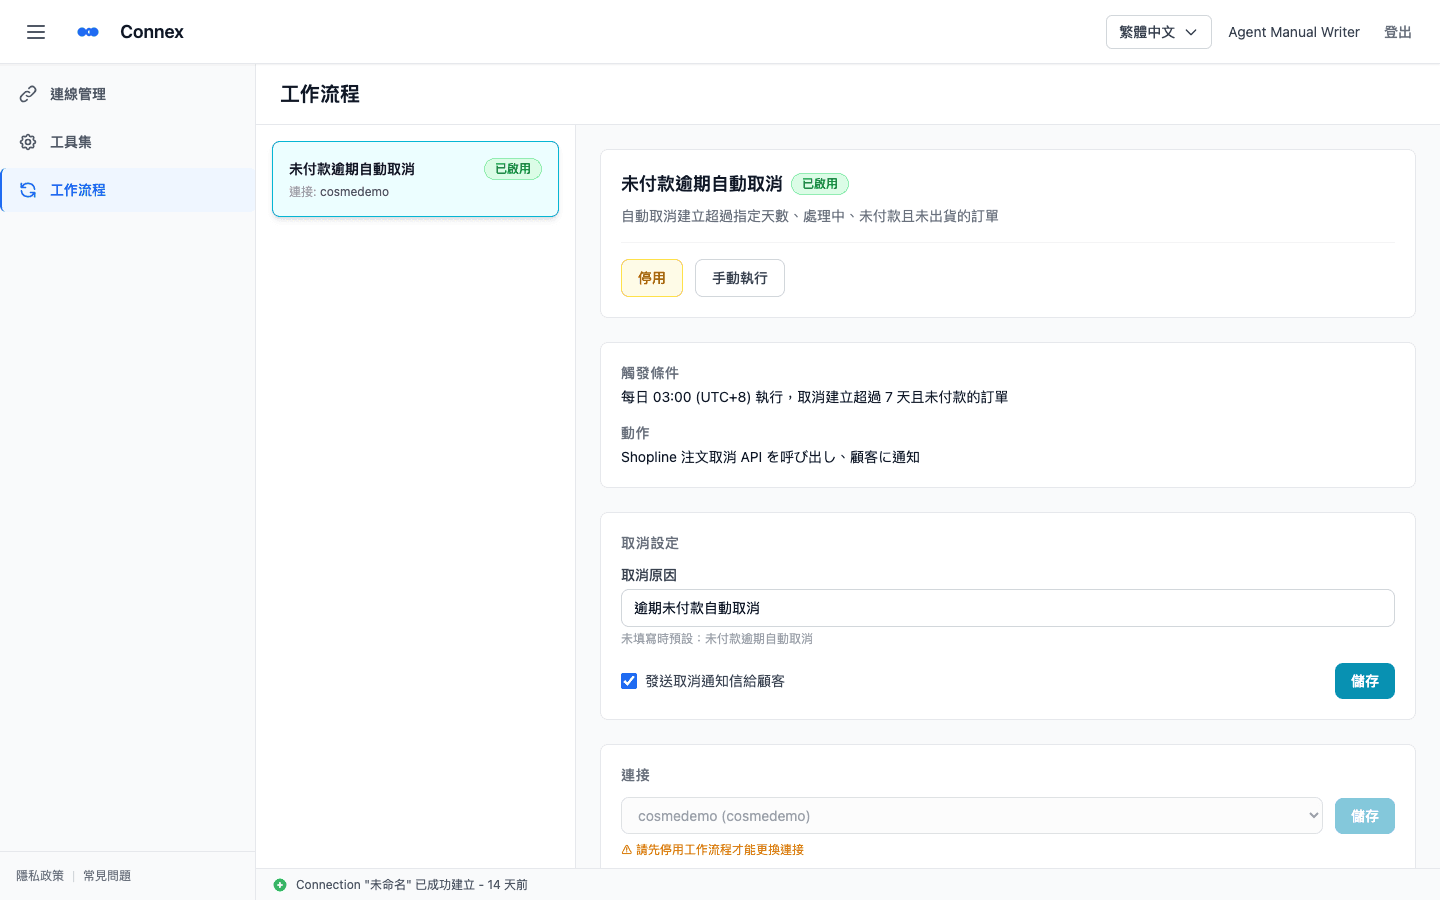Click the hint 未填寫時預設：未付款逾期自動取消

(x=717, y=639)
